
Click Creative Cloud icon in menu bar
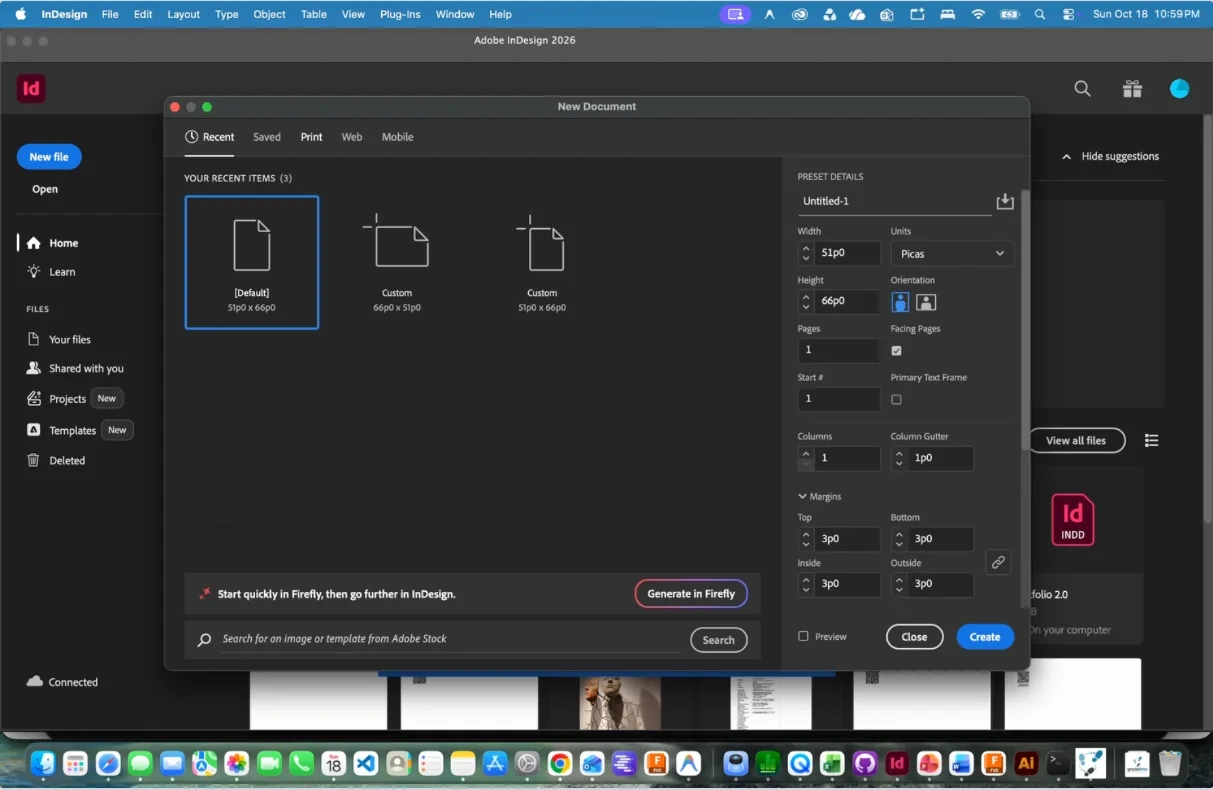tap(799, 14)
